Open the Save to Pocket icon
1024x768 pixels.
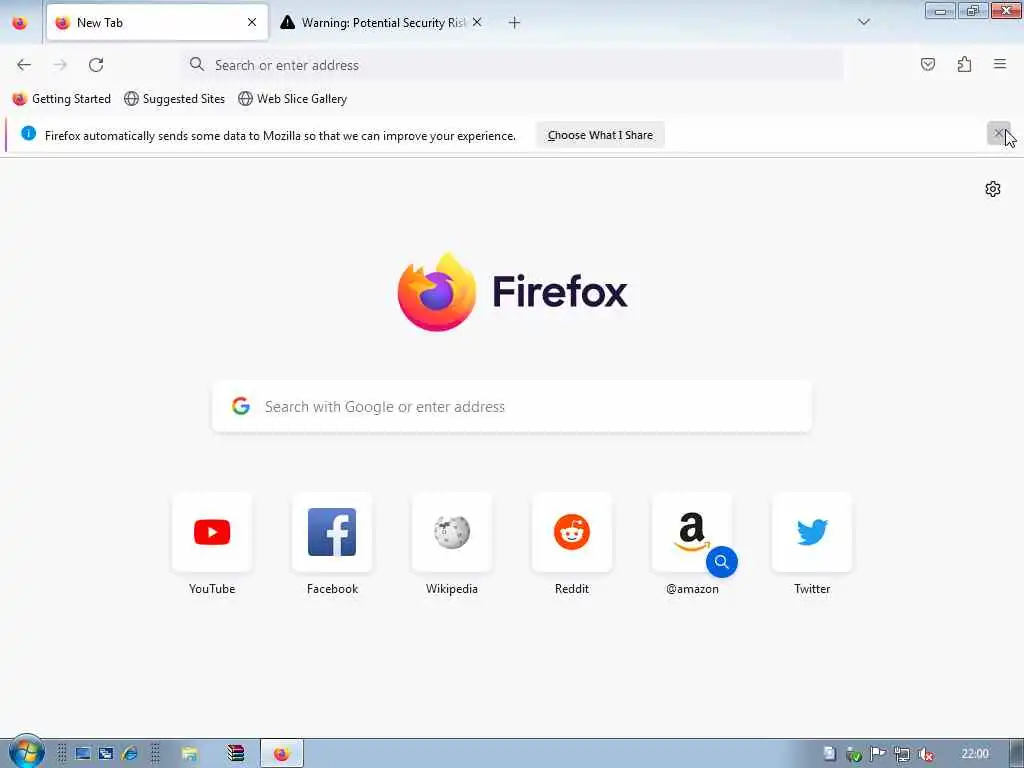pos(927,64)
